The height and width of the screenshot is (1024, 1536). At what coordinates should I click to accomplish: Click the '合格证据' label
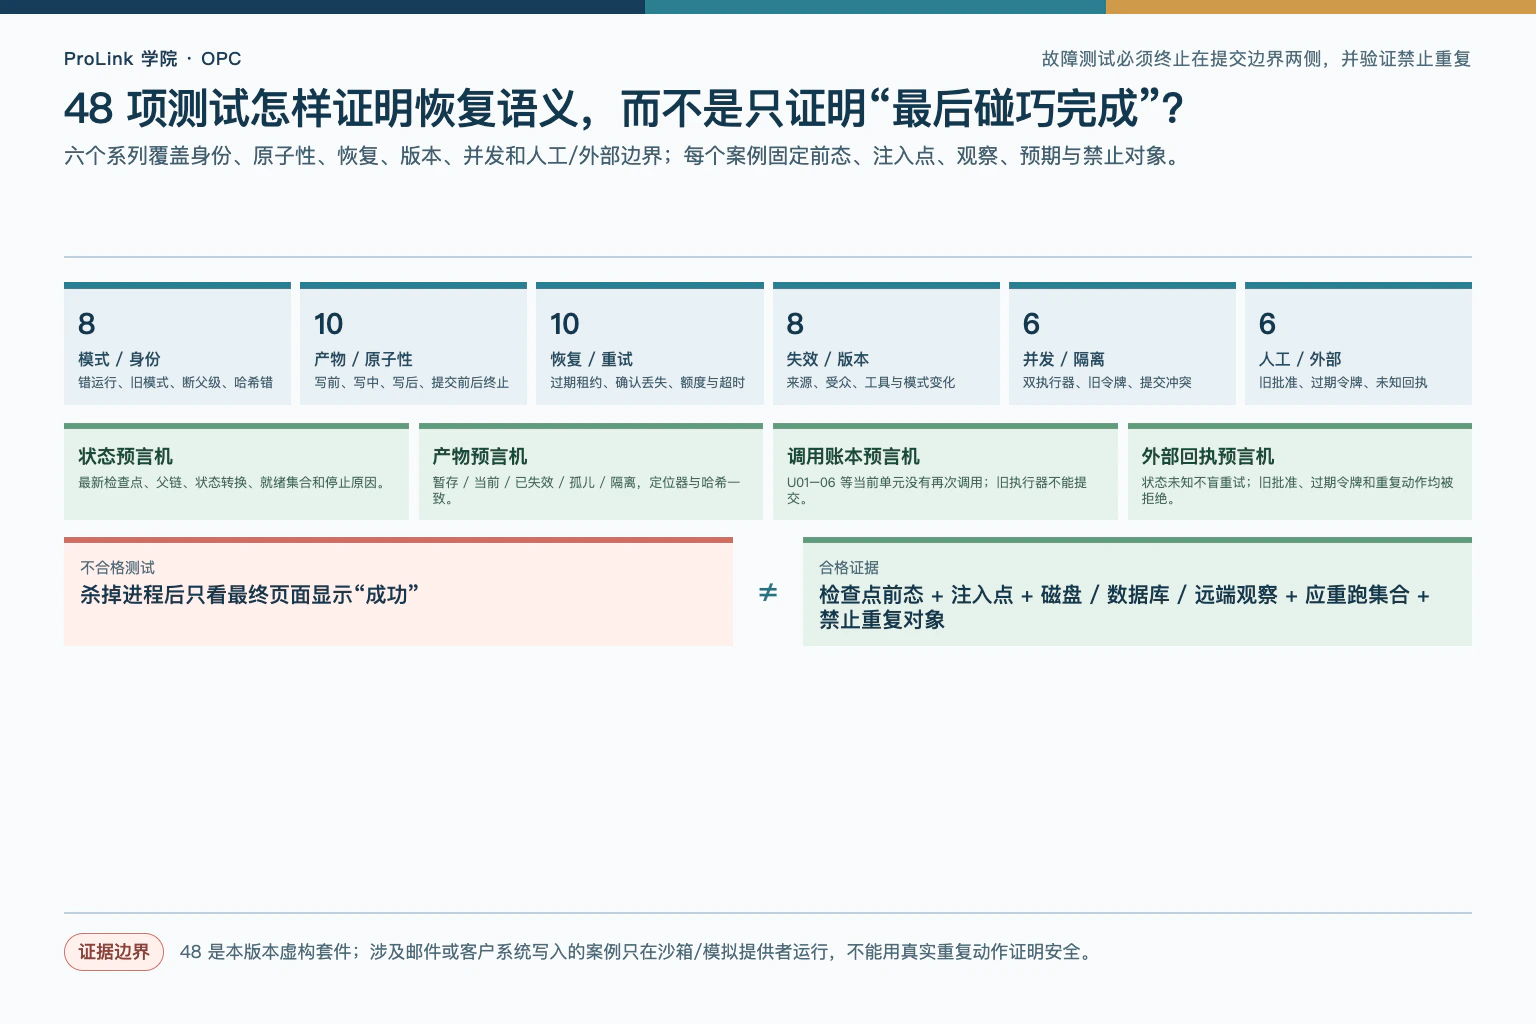pos(849,568)
